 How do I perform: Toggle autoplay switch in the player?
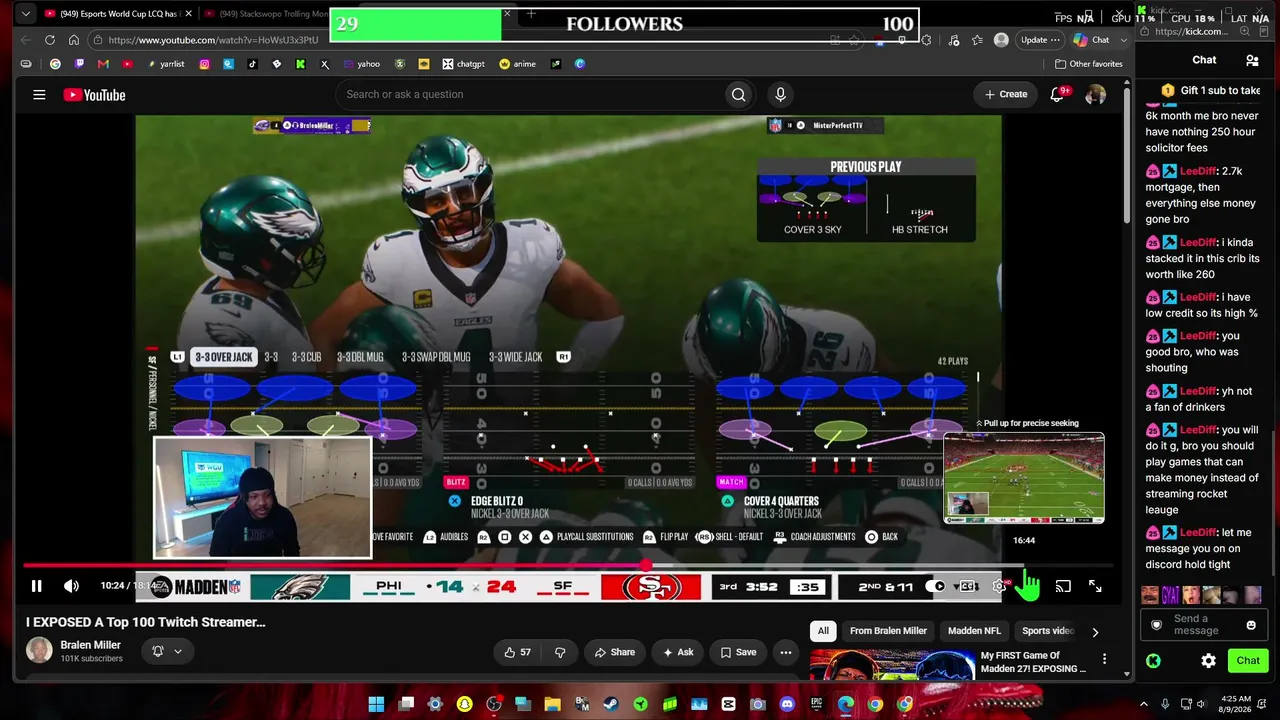coord(935,586)
